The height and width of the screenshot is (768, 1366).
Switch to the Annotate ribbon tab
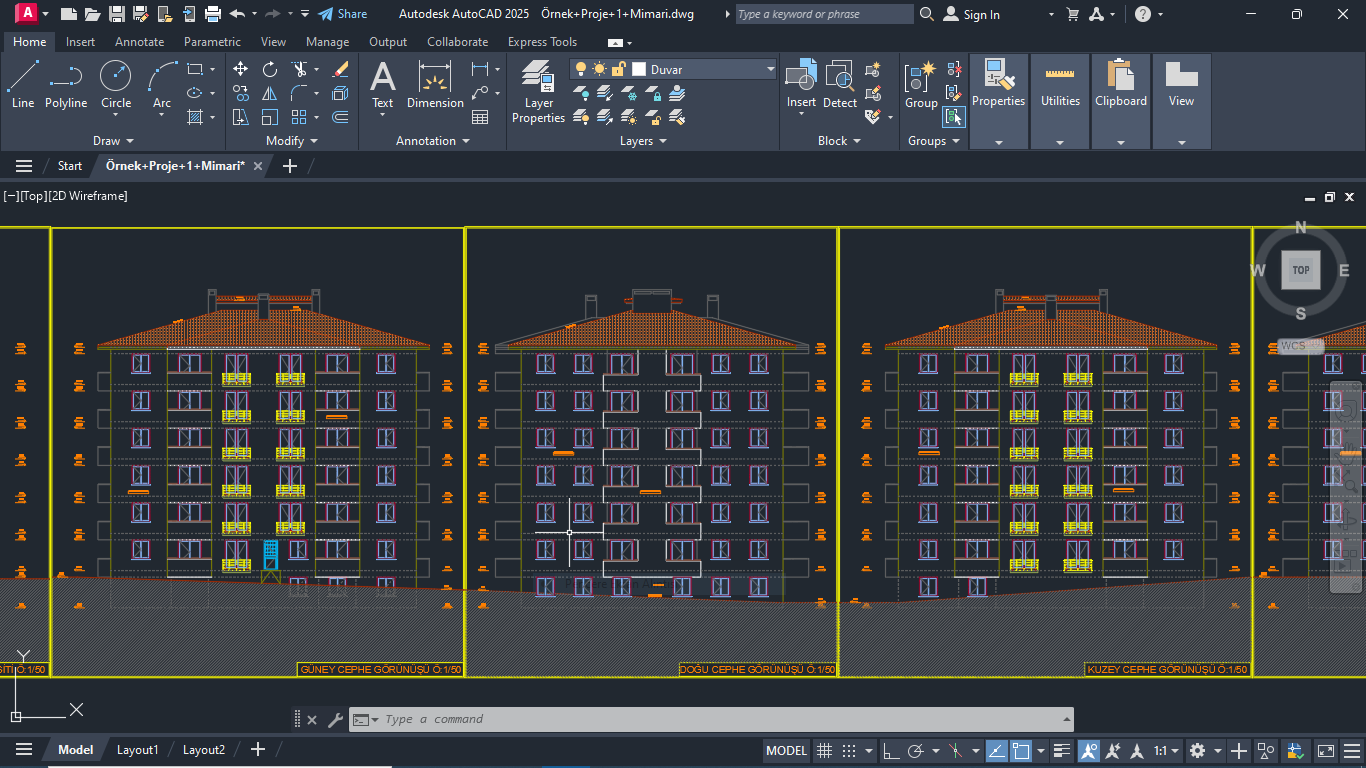click(x=139, y=42)
